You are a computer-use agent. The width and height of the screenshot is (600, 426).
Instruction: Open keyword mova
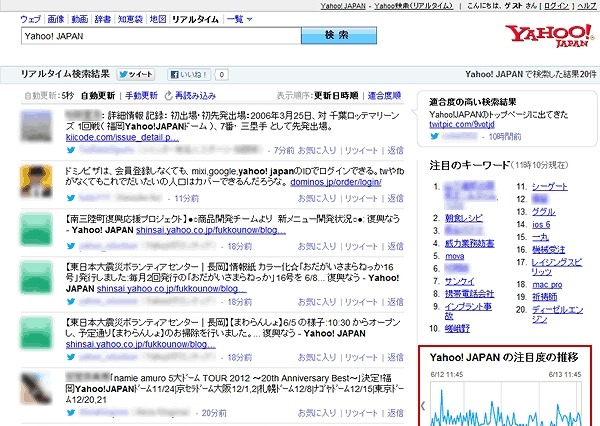pyautogui.click(x=455, y=256)
